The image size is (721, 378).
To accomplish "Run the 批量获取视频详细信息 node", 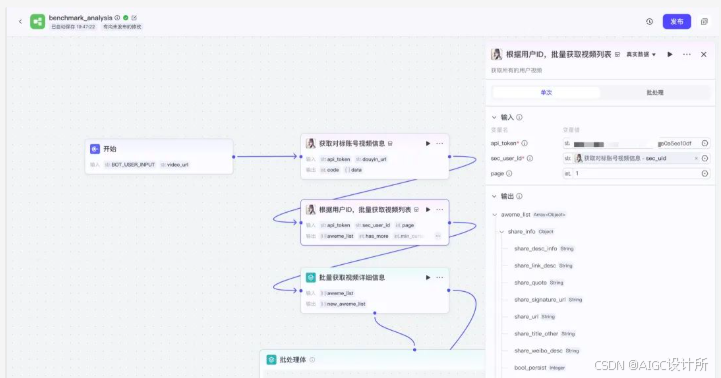I will click(428, 277).
